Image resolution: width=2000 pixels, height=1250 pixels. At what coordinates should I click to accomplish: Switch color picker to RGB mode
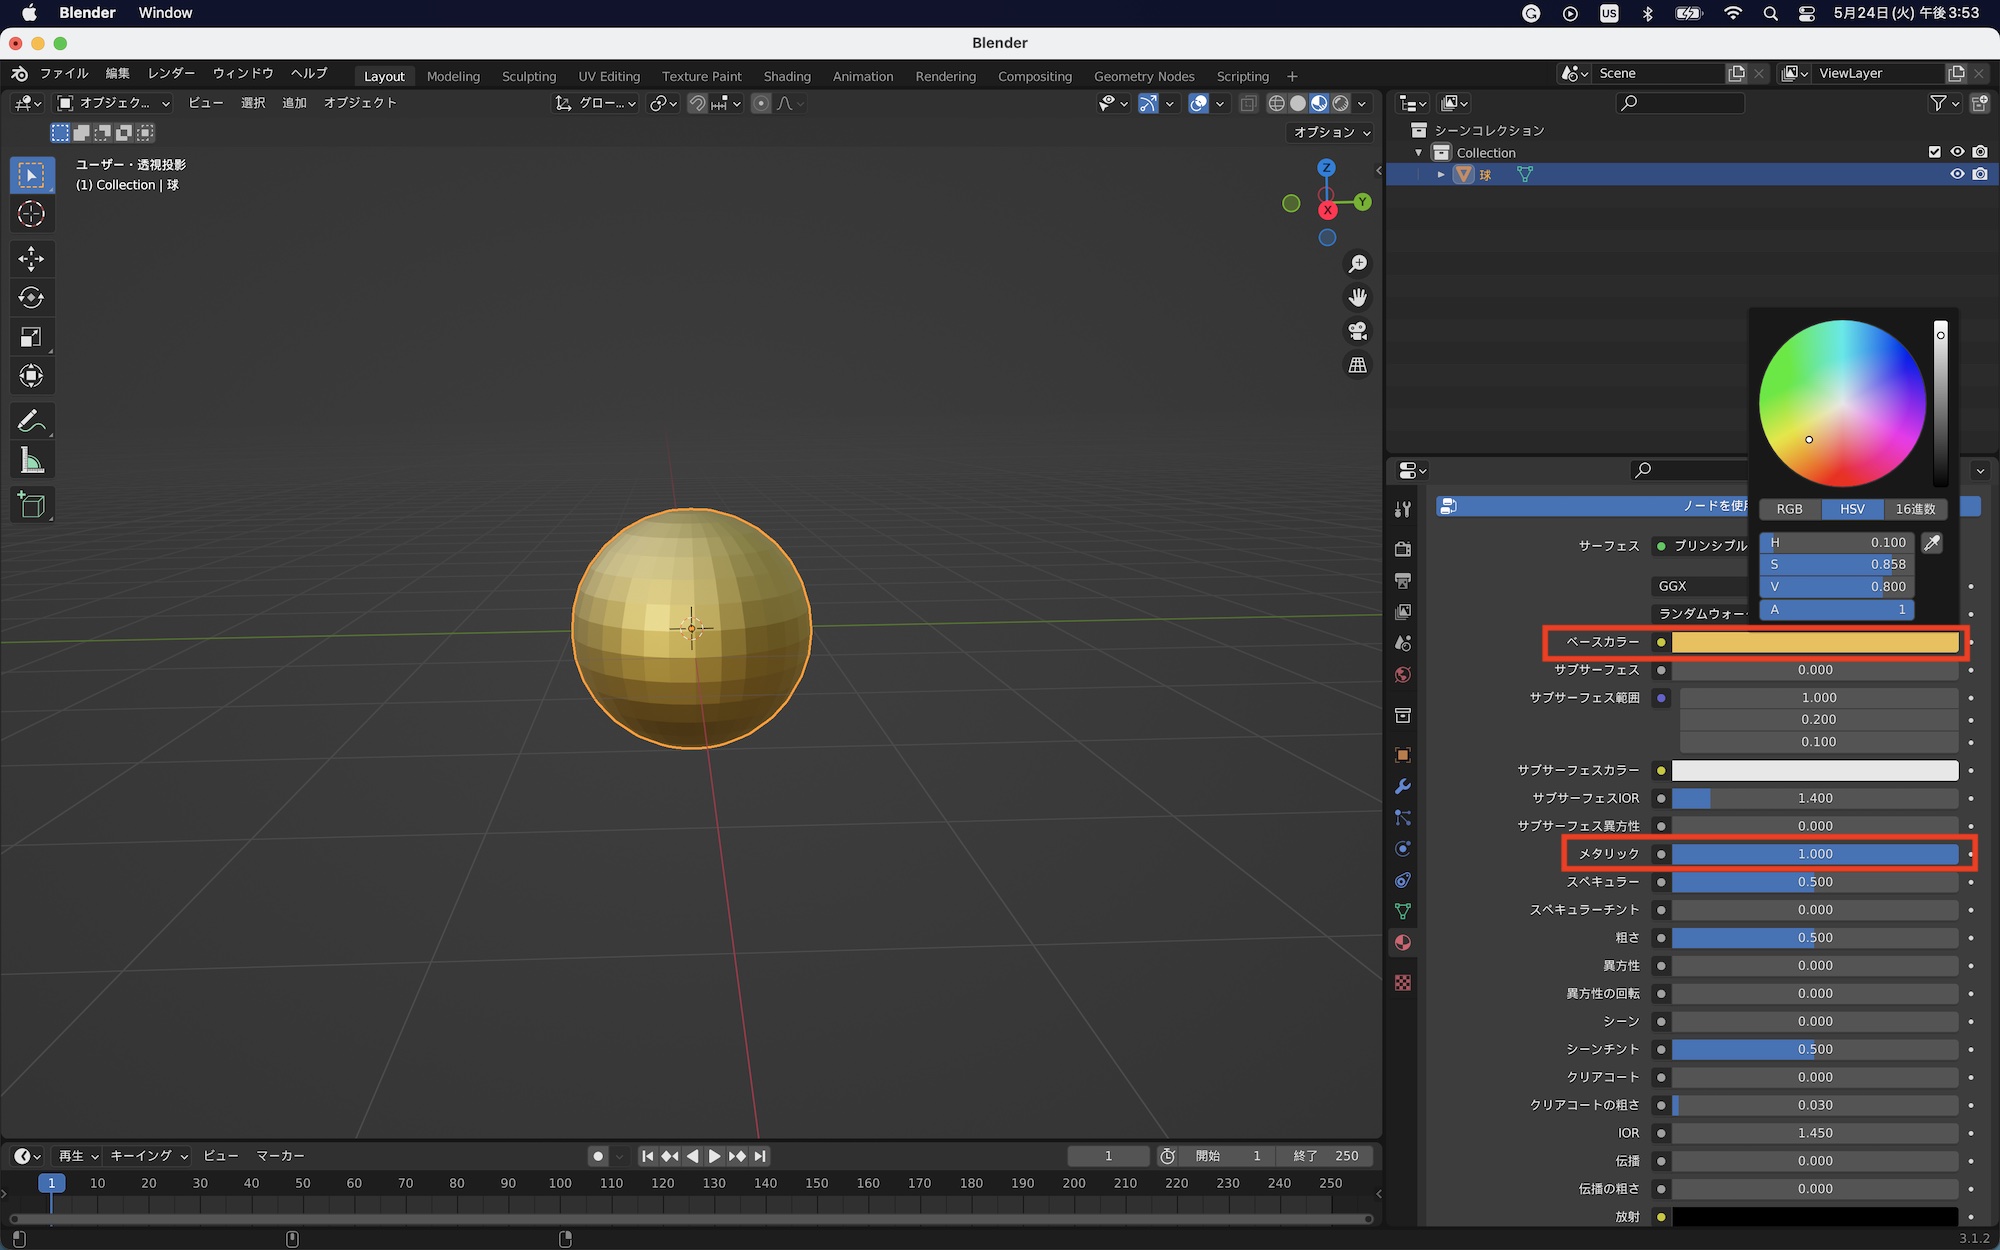[1789, 509]
